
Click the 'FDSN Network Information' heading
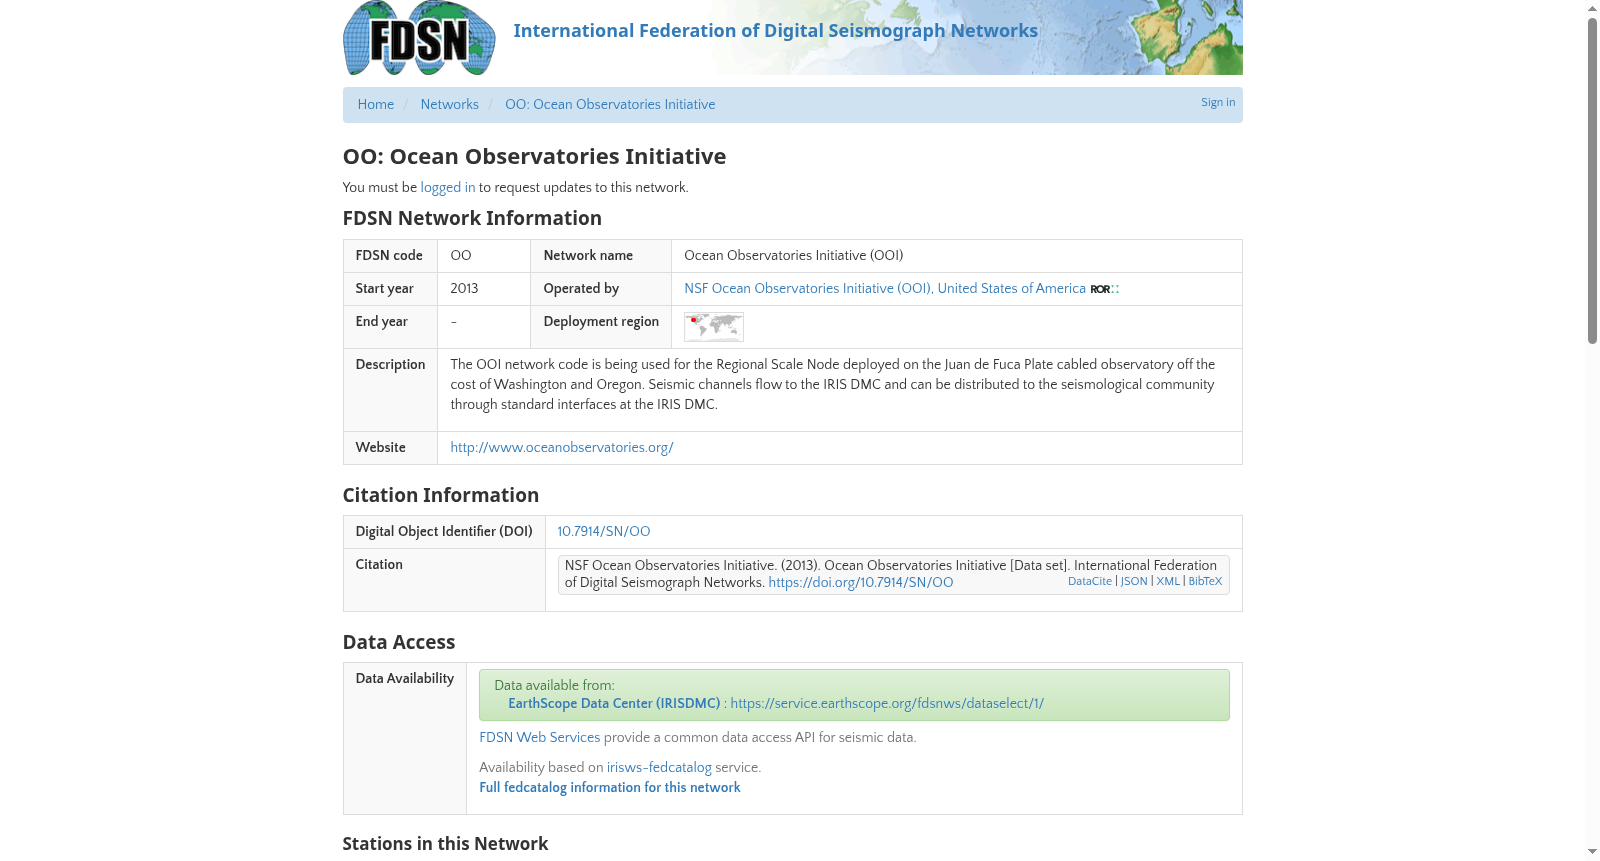click(472, 218)
